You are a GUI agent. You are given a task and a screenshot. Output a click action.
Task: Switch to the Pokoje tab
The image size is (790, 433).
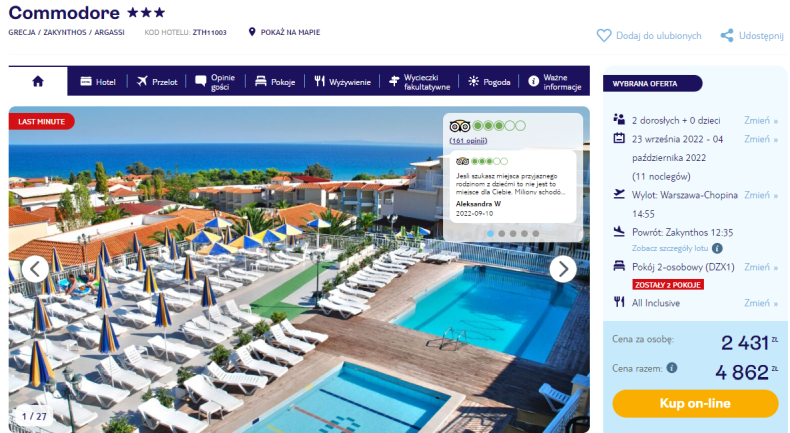pos(275,82)
